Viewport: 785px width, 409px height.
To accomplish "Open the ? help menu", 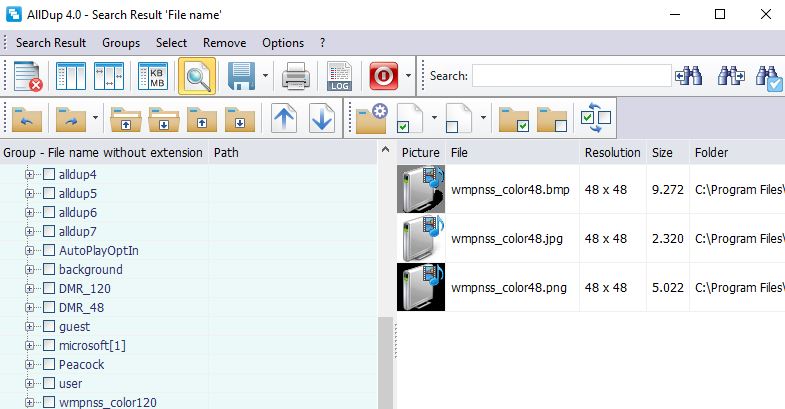I will point(322,43).
